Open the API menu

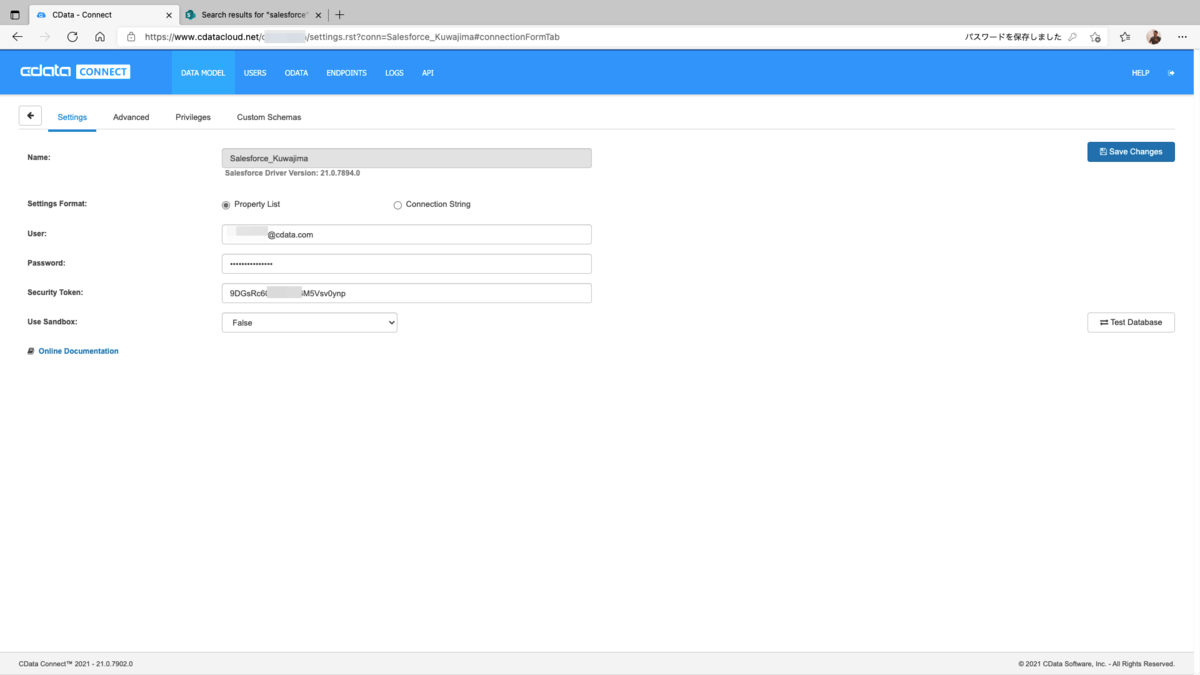[x=428, y=73]
